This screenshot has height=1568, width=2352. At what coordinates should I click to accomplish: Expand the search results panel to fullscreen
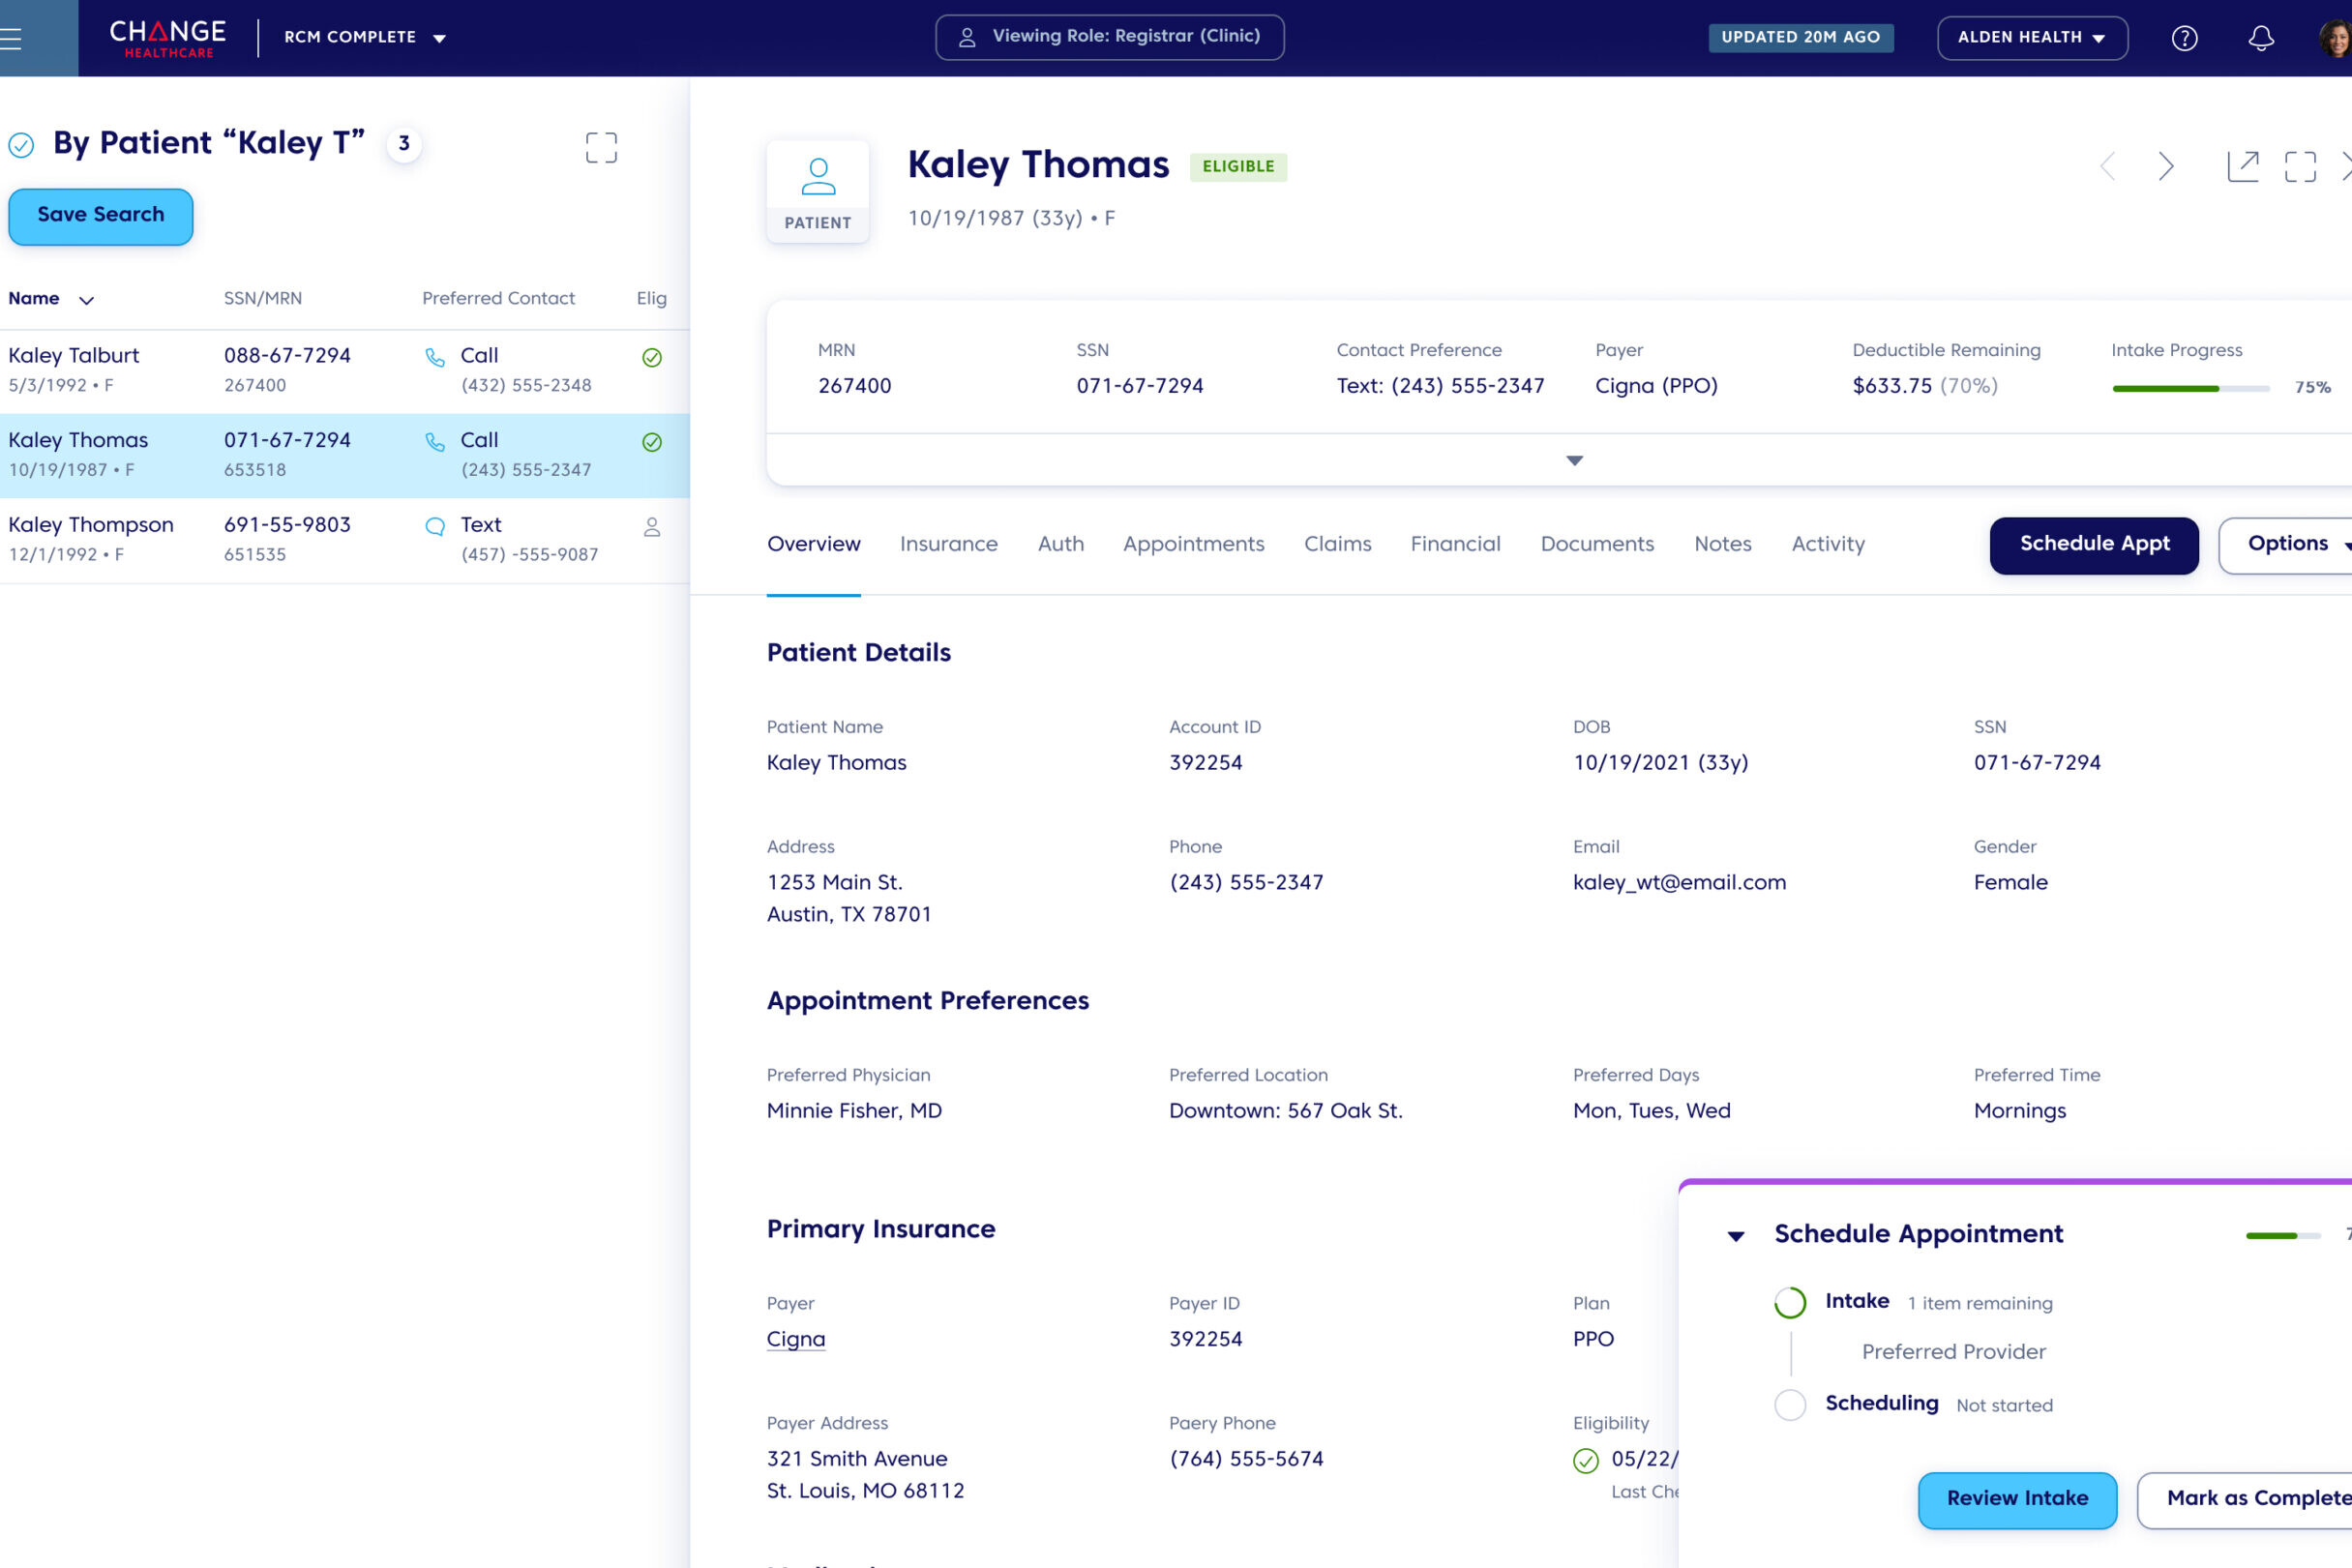coord(601,148)
